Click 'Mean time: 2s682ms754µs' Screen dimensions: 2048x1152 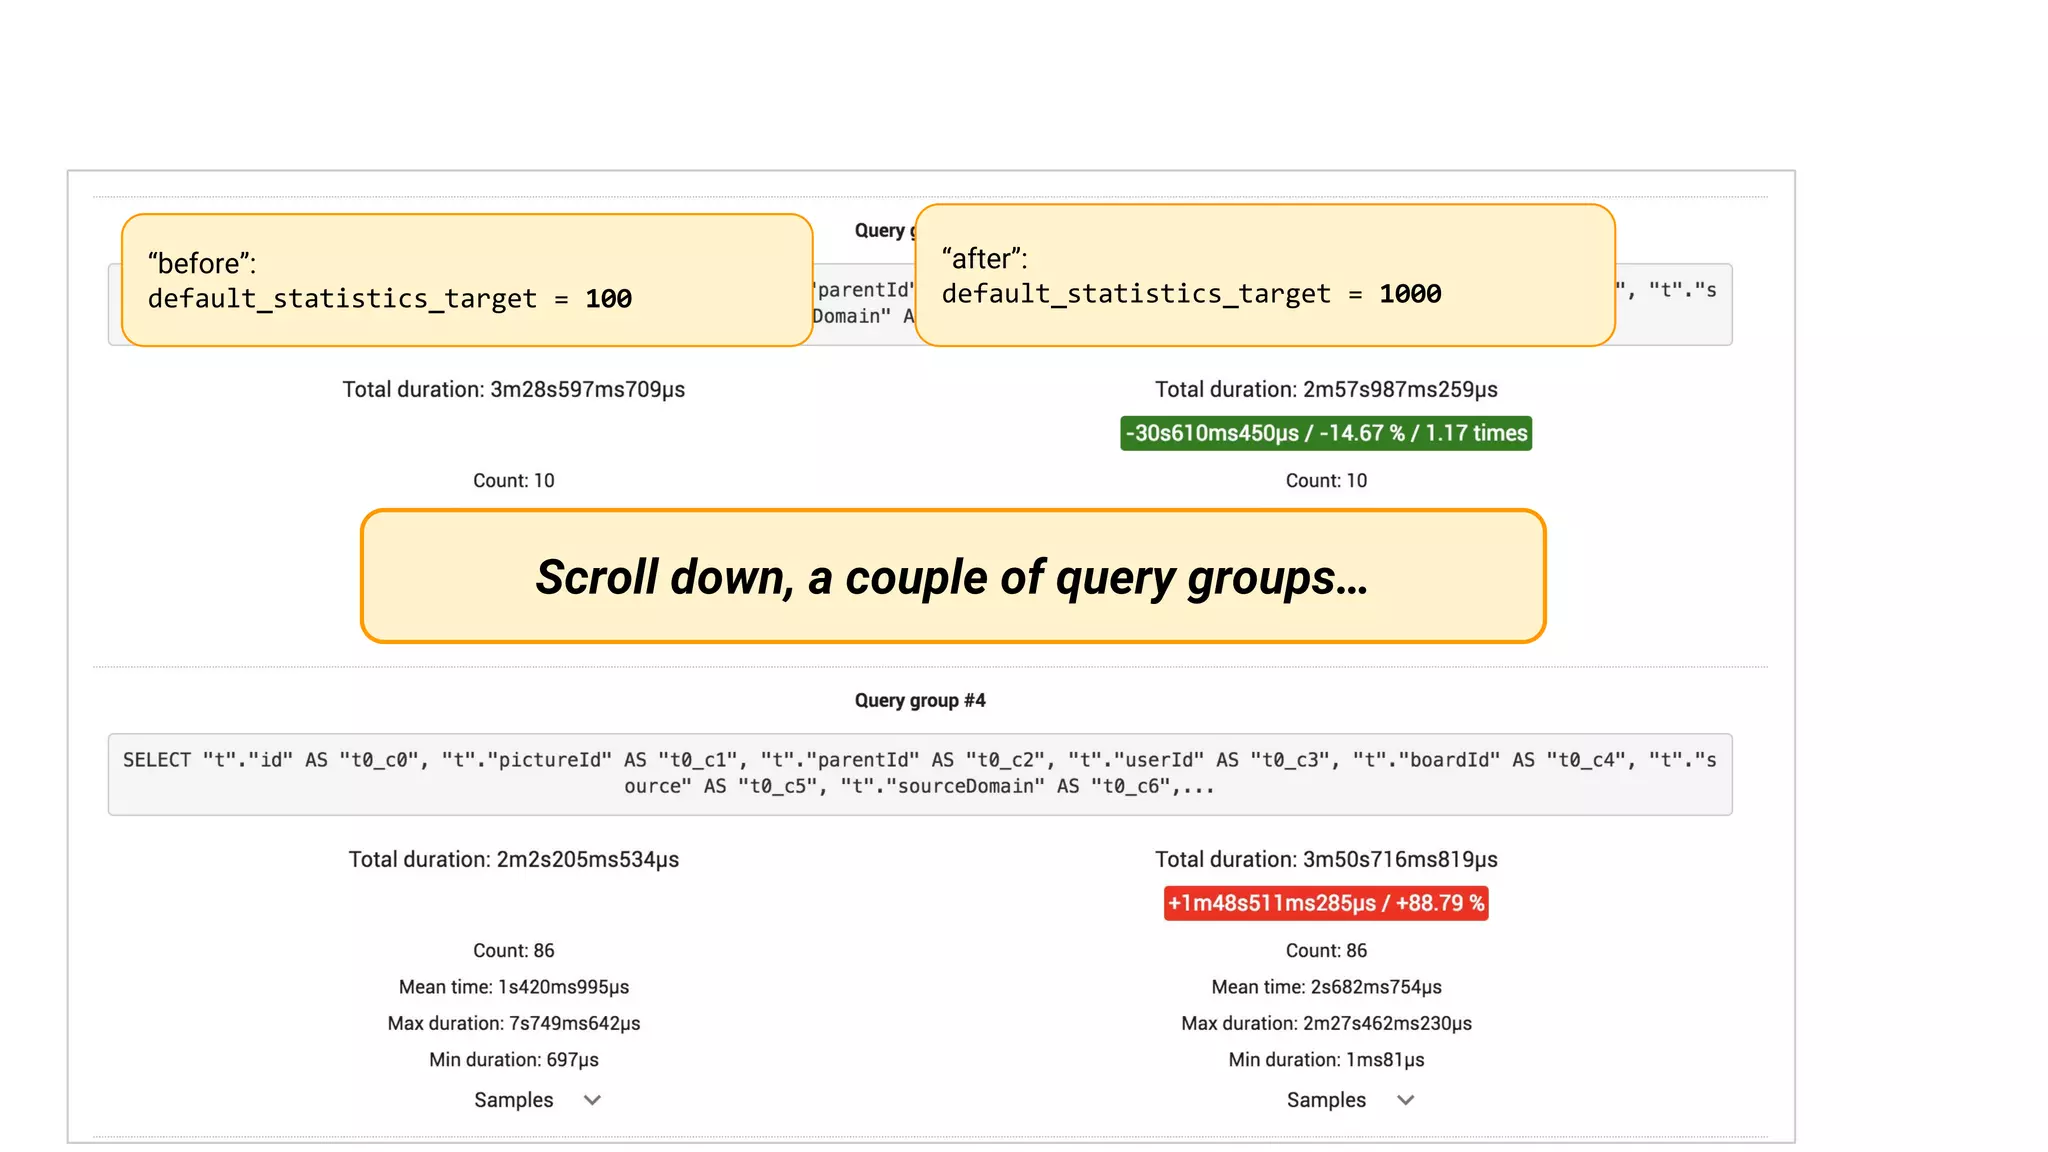tap(1326, 987)
